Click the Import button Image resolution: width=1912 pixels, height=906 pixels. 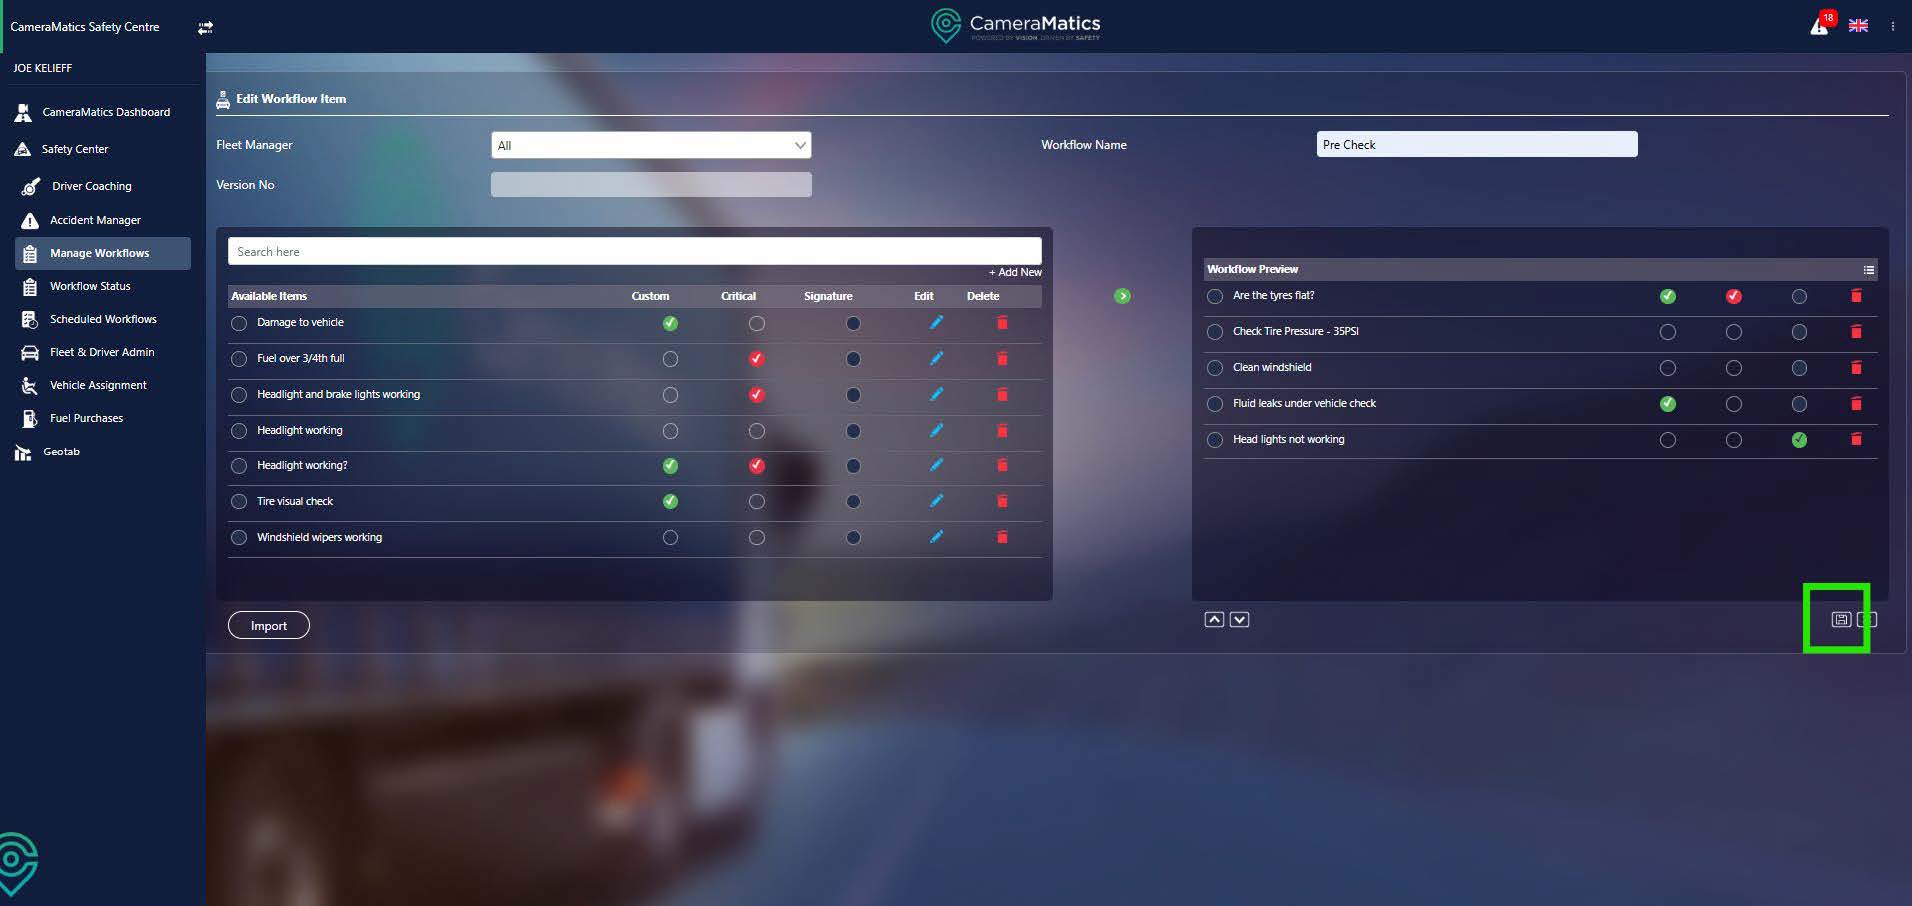(x=268, y=626)
